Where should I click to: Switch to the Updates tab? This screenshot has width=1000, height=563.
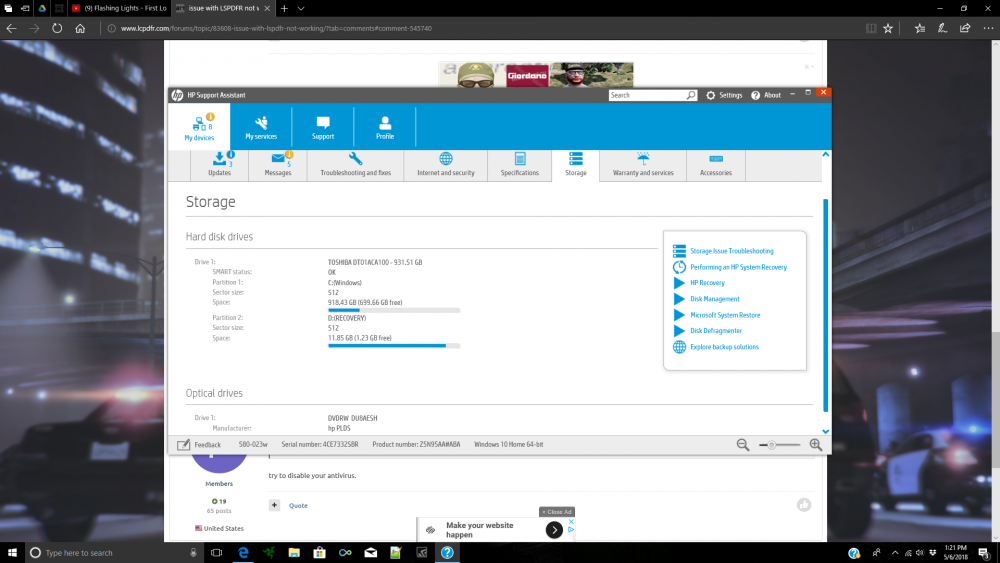pos(219,165)
